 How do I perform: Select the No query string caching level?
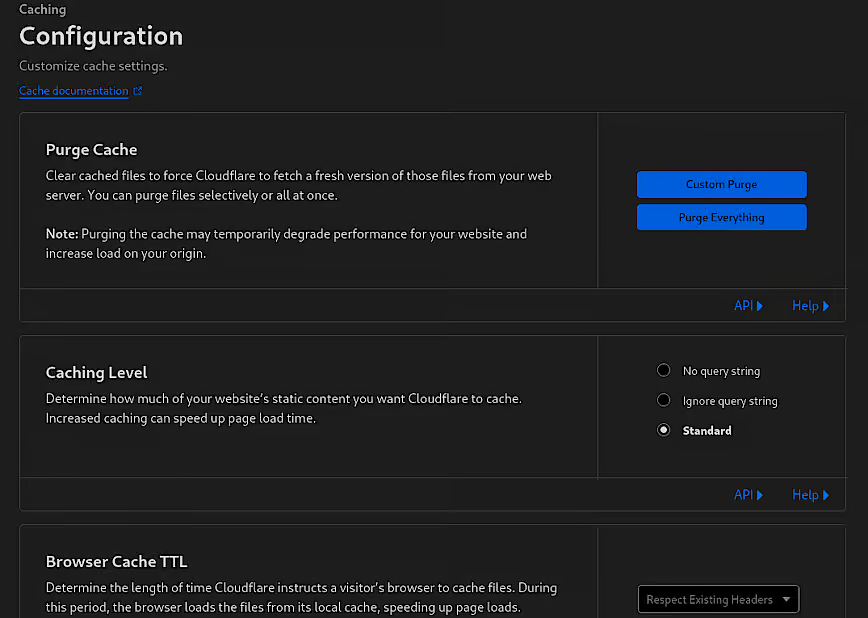tap(663, 371)
